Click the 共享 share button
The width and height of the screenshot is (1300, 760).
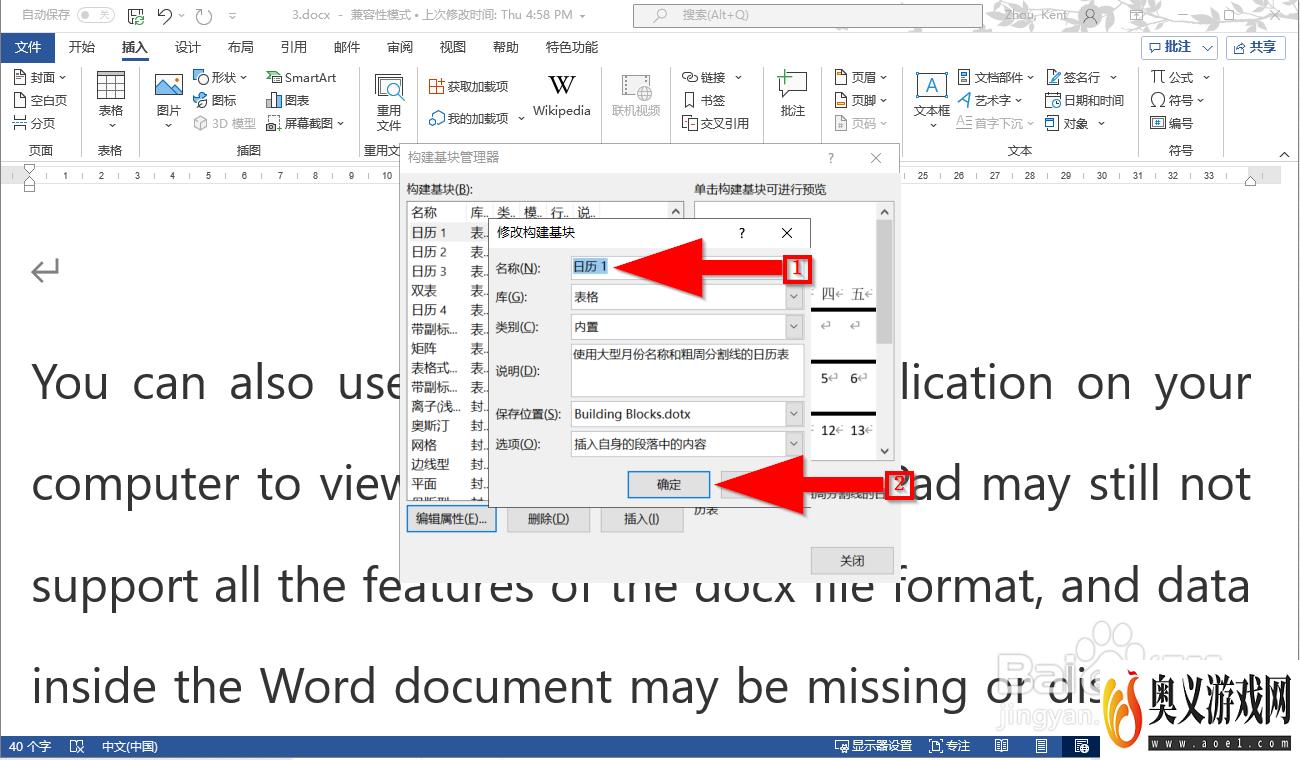pyautogui.click(x=1255, y=47)
